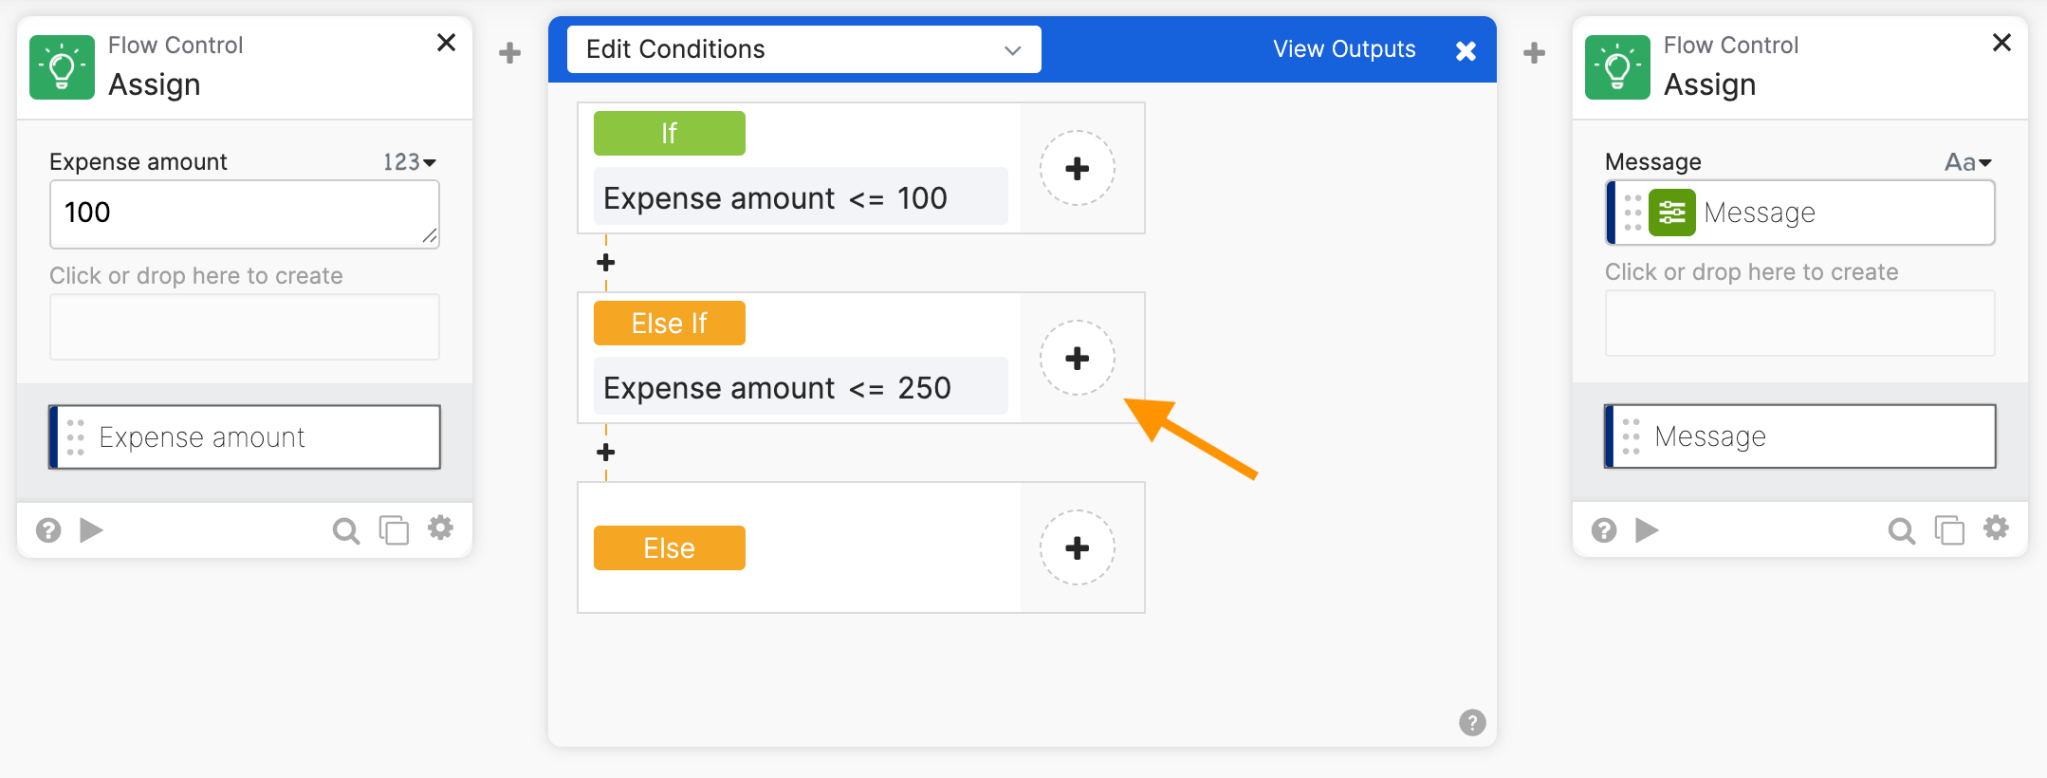Change Expense amount type via 123 dropdown

[410, 162]
